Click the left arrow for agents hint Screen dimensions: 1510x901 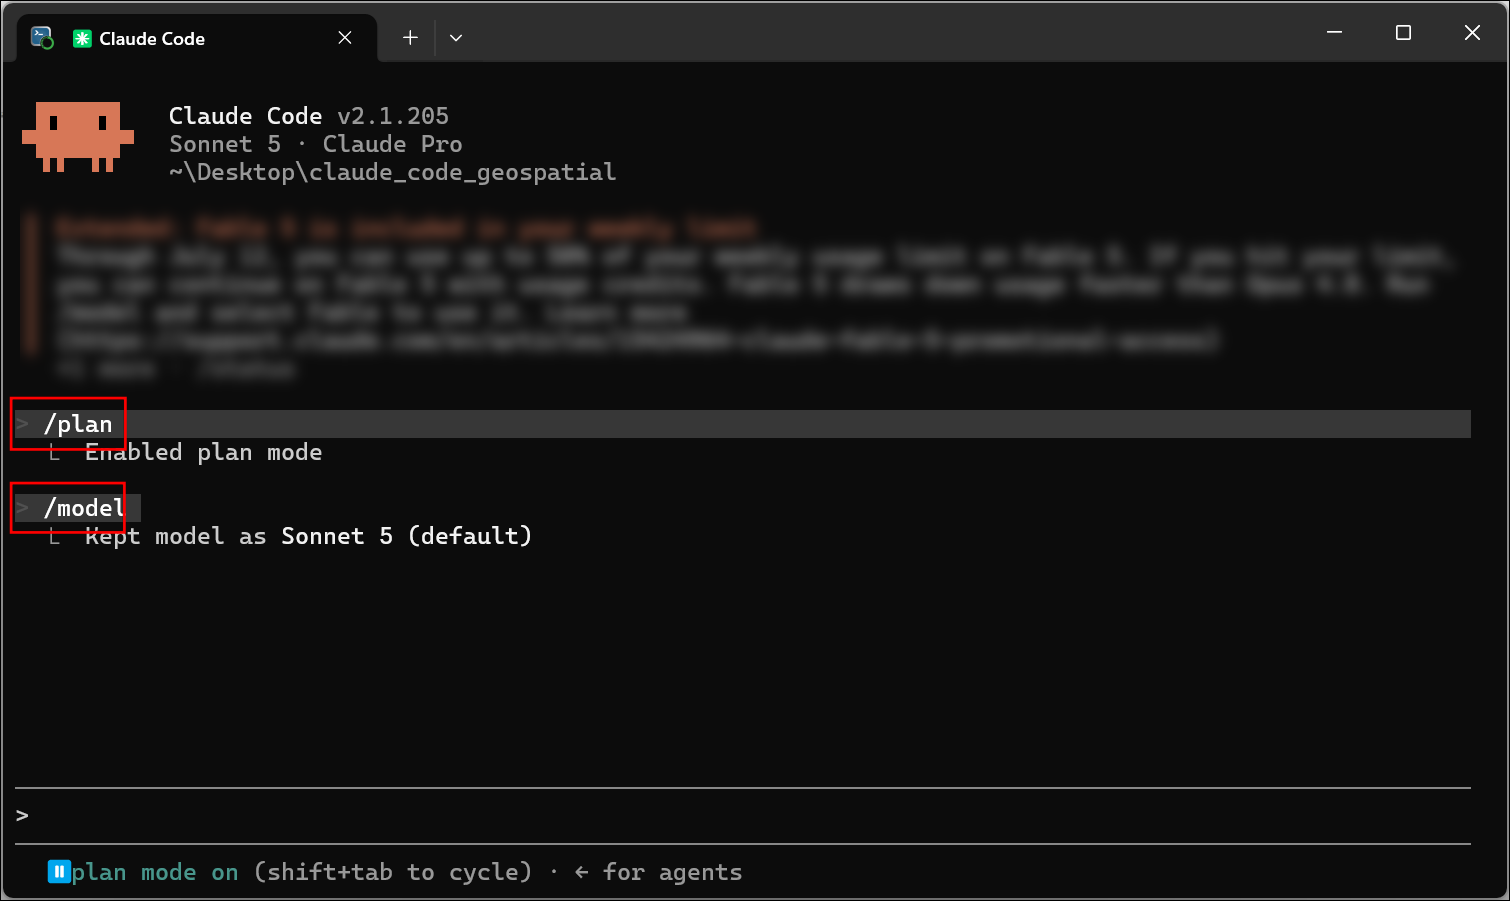tap(658, 872)
